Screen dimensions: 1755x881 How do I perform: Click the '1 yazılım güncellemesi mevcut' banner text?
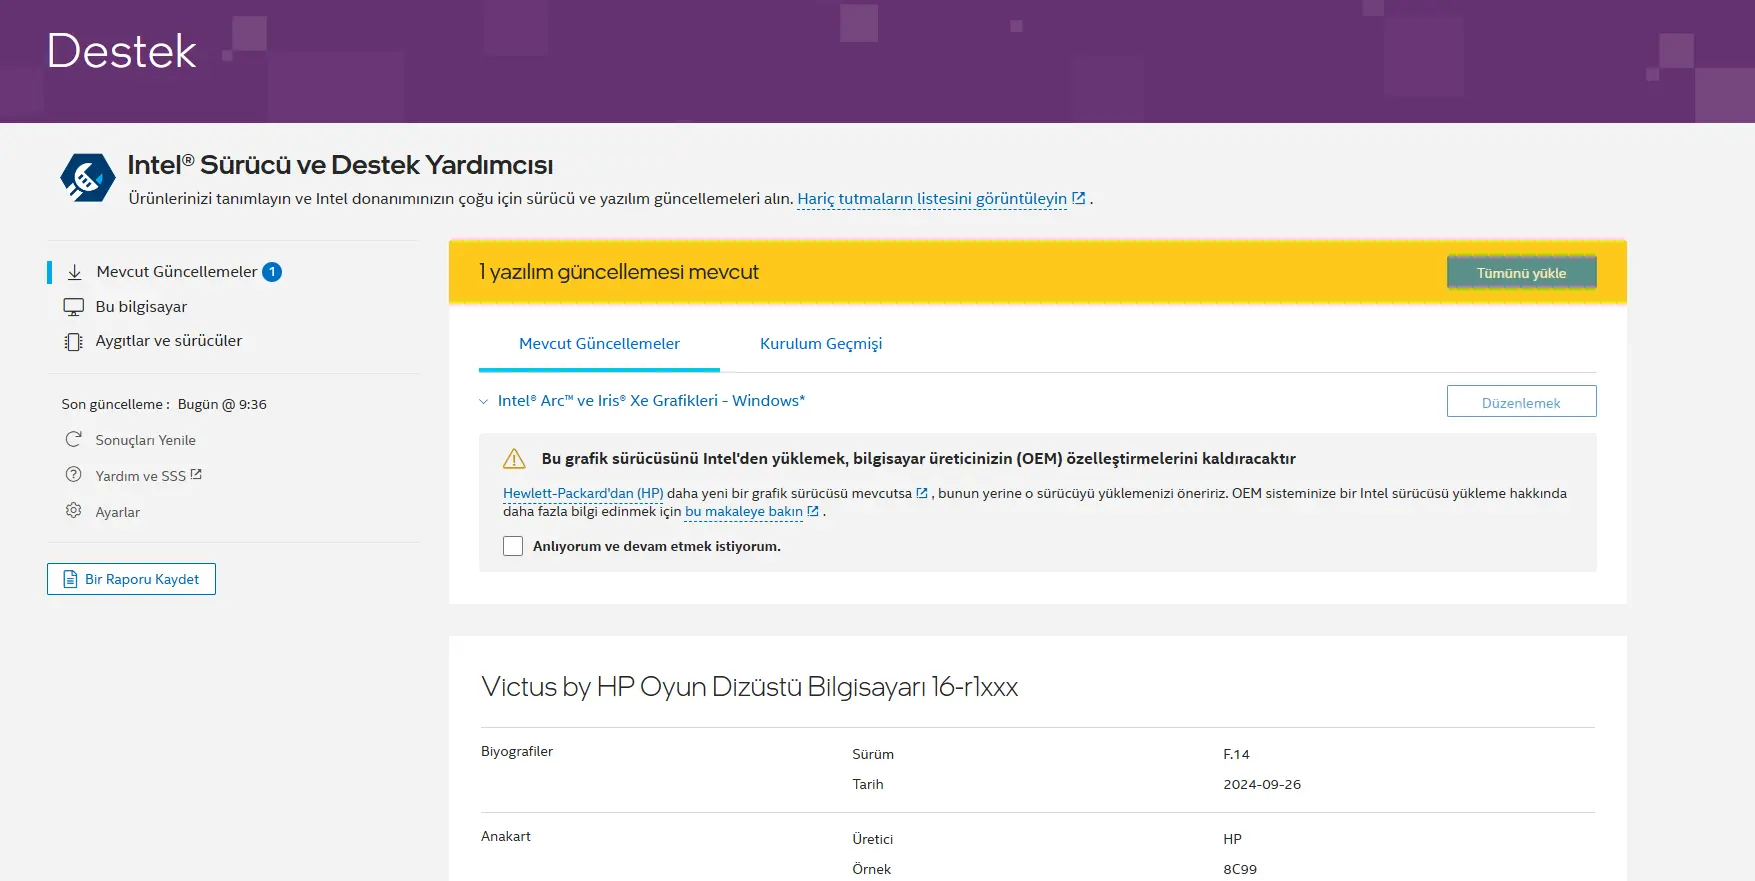(619, 272)
